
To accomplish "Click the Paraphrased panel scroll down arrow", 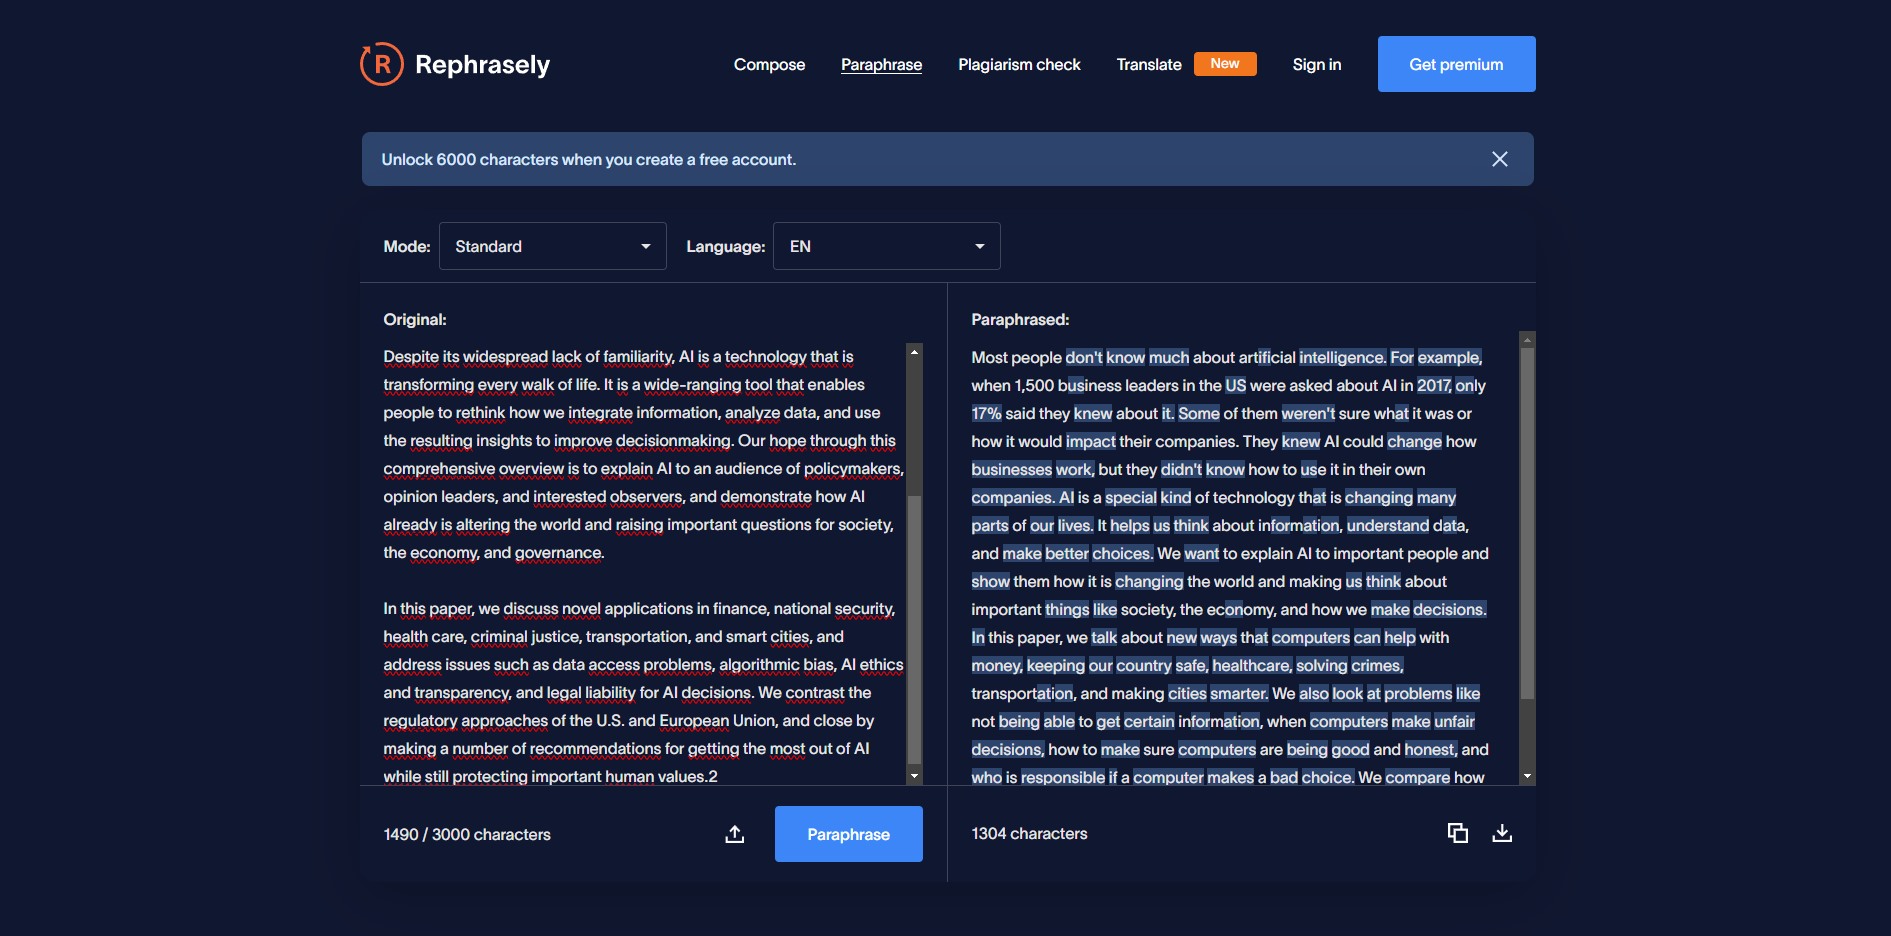I will [1527, 777].
